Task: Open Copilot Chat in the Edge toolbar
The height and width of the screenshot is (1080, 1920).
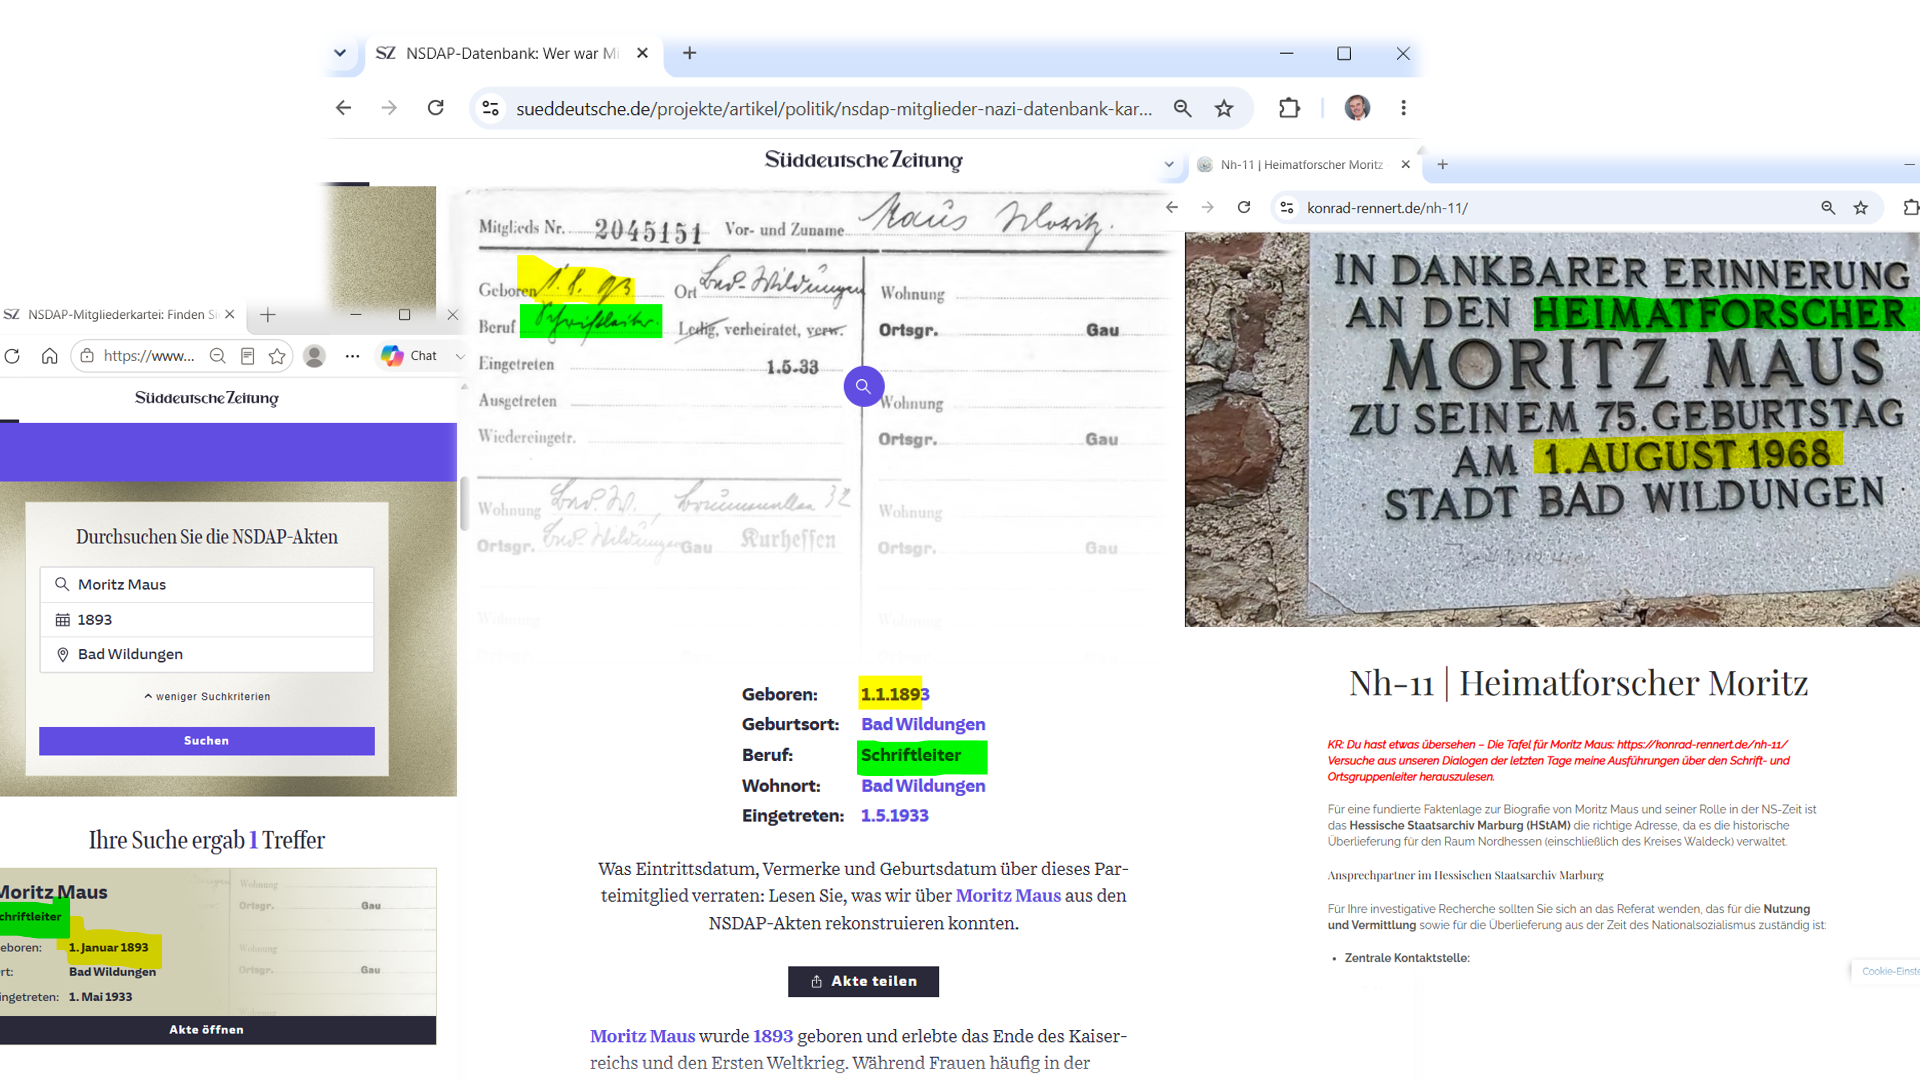Action: coord(410,356)
